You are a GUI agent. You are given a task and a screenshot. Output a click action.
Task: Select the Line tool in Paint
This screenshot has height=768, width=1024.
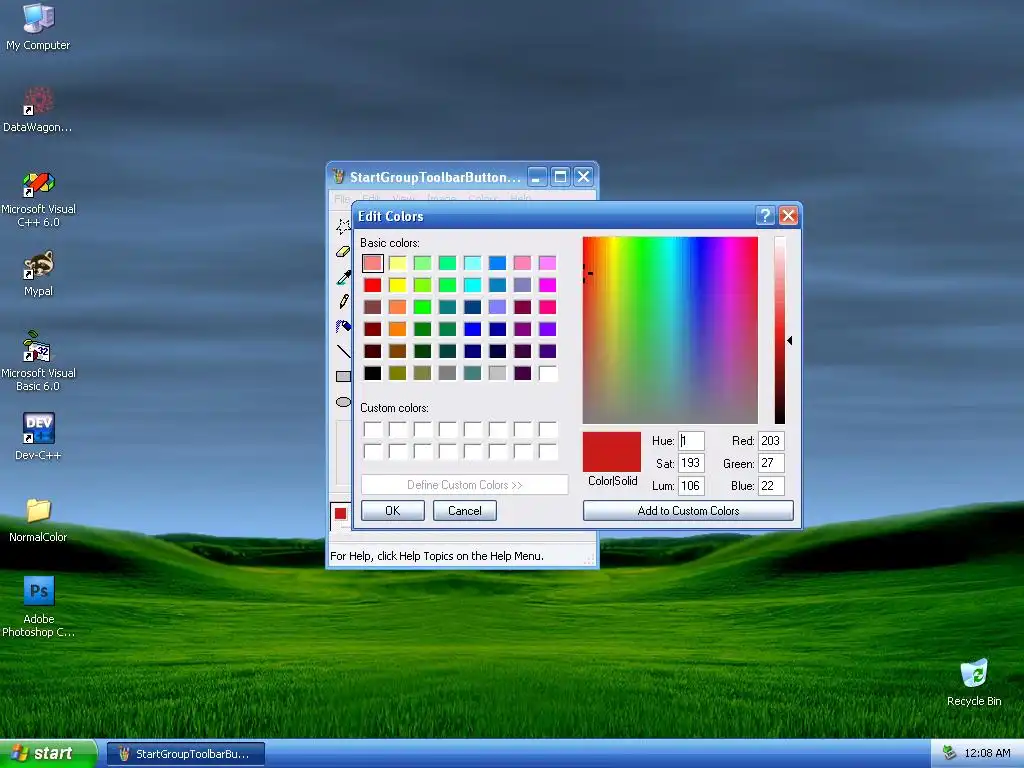[x=343, y=351]
